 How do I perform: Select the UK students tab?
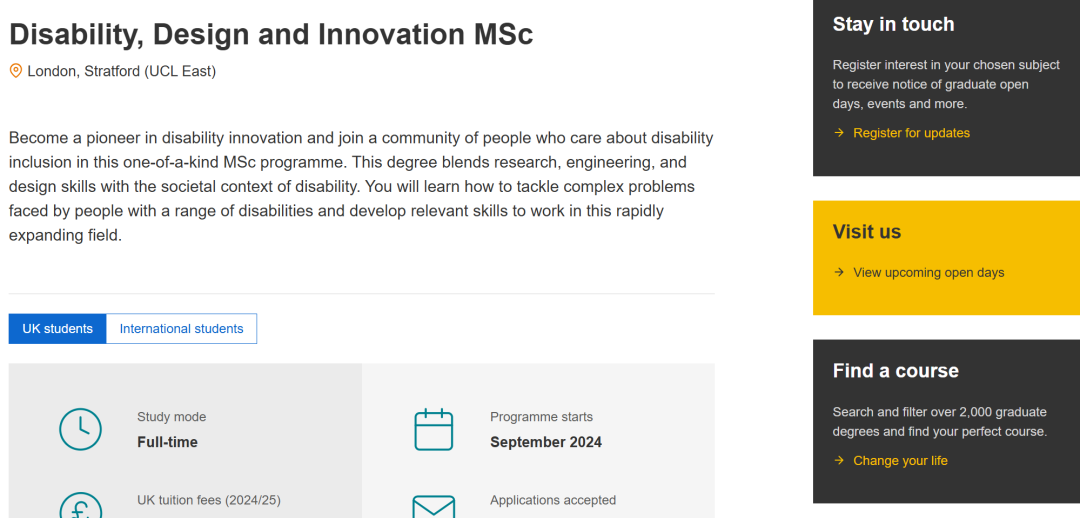(58, 329)
